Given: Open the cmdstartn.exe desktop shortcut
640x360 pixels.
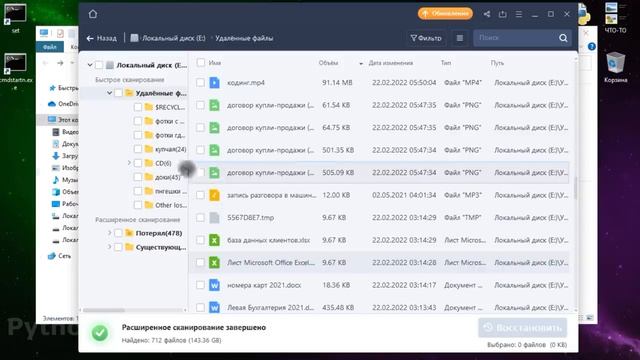Looking at the screenshot, I should pyautogui.click(x=16, y=72).
